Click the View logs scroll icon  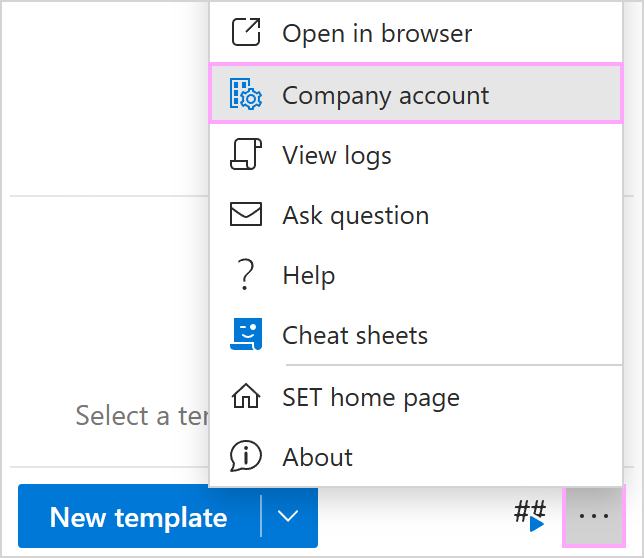[246, 154]
